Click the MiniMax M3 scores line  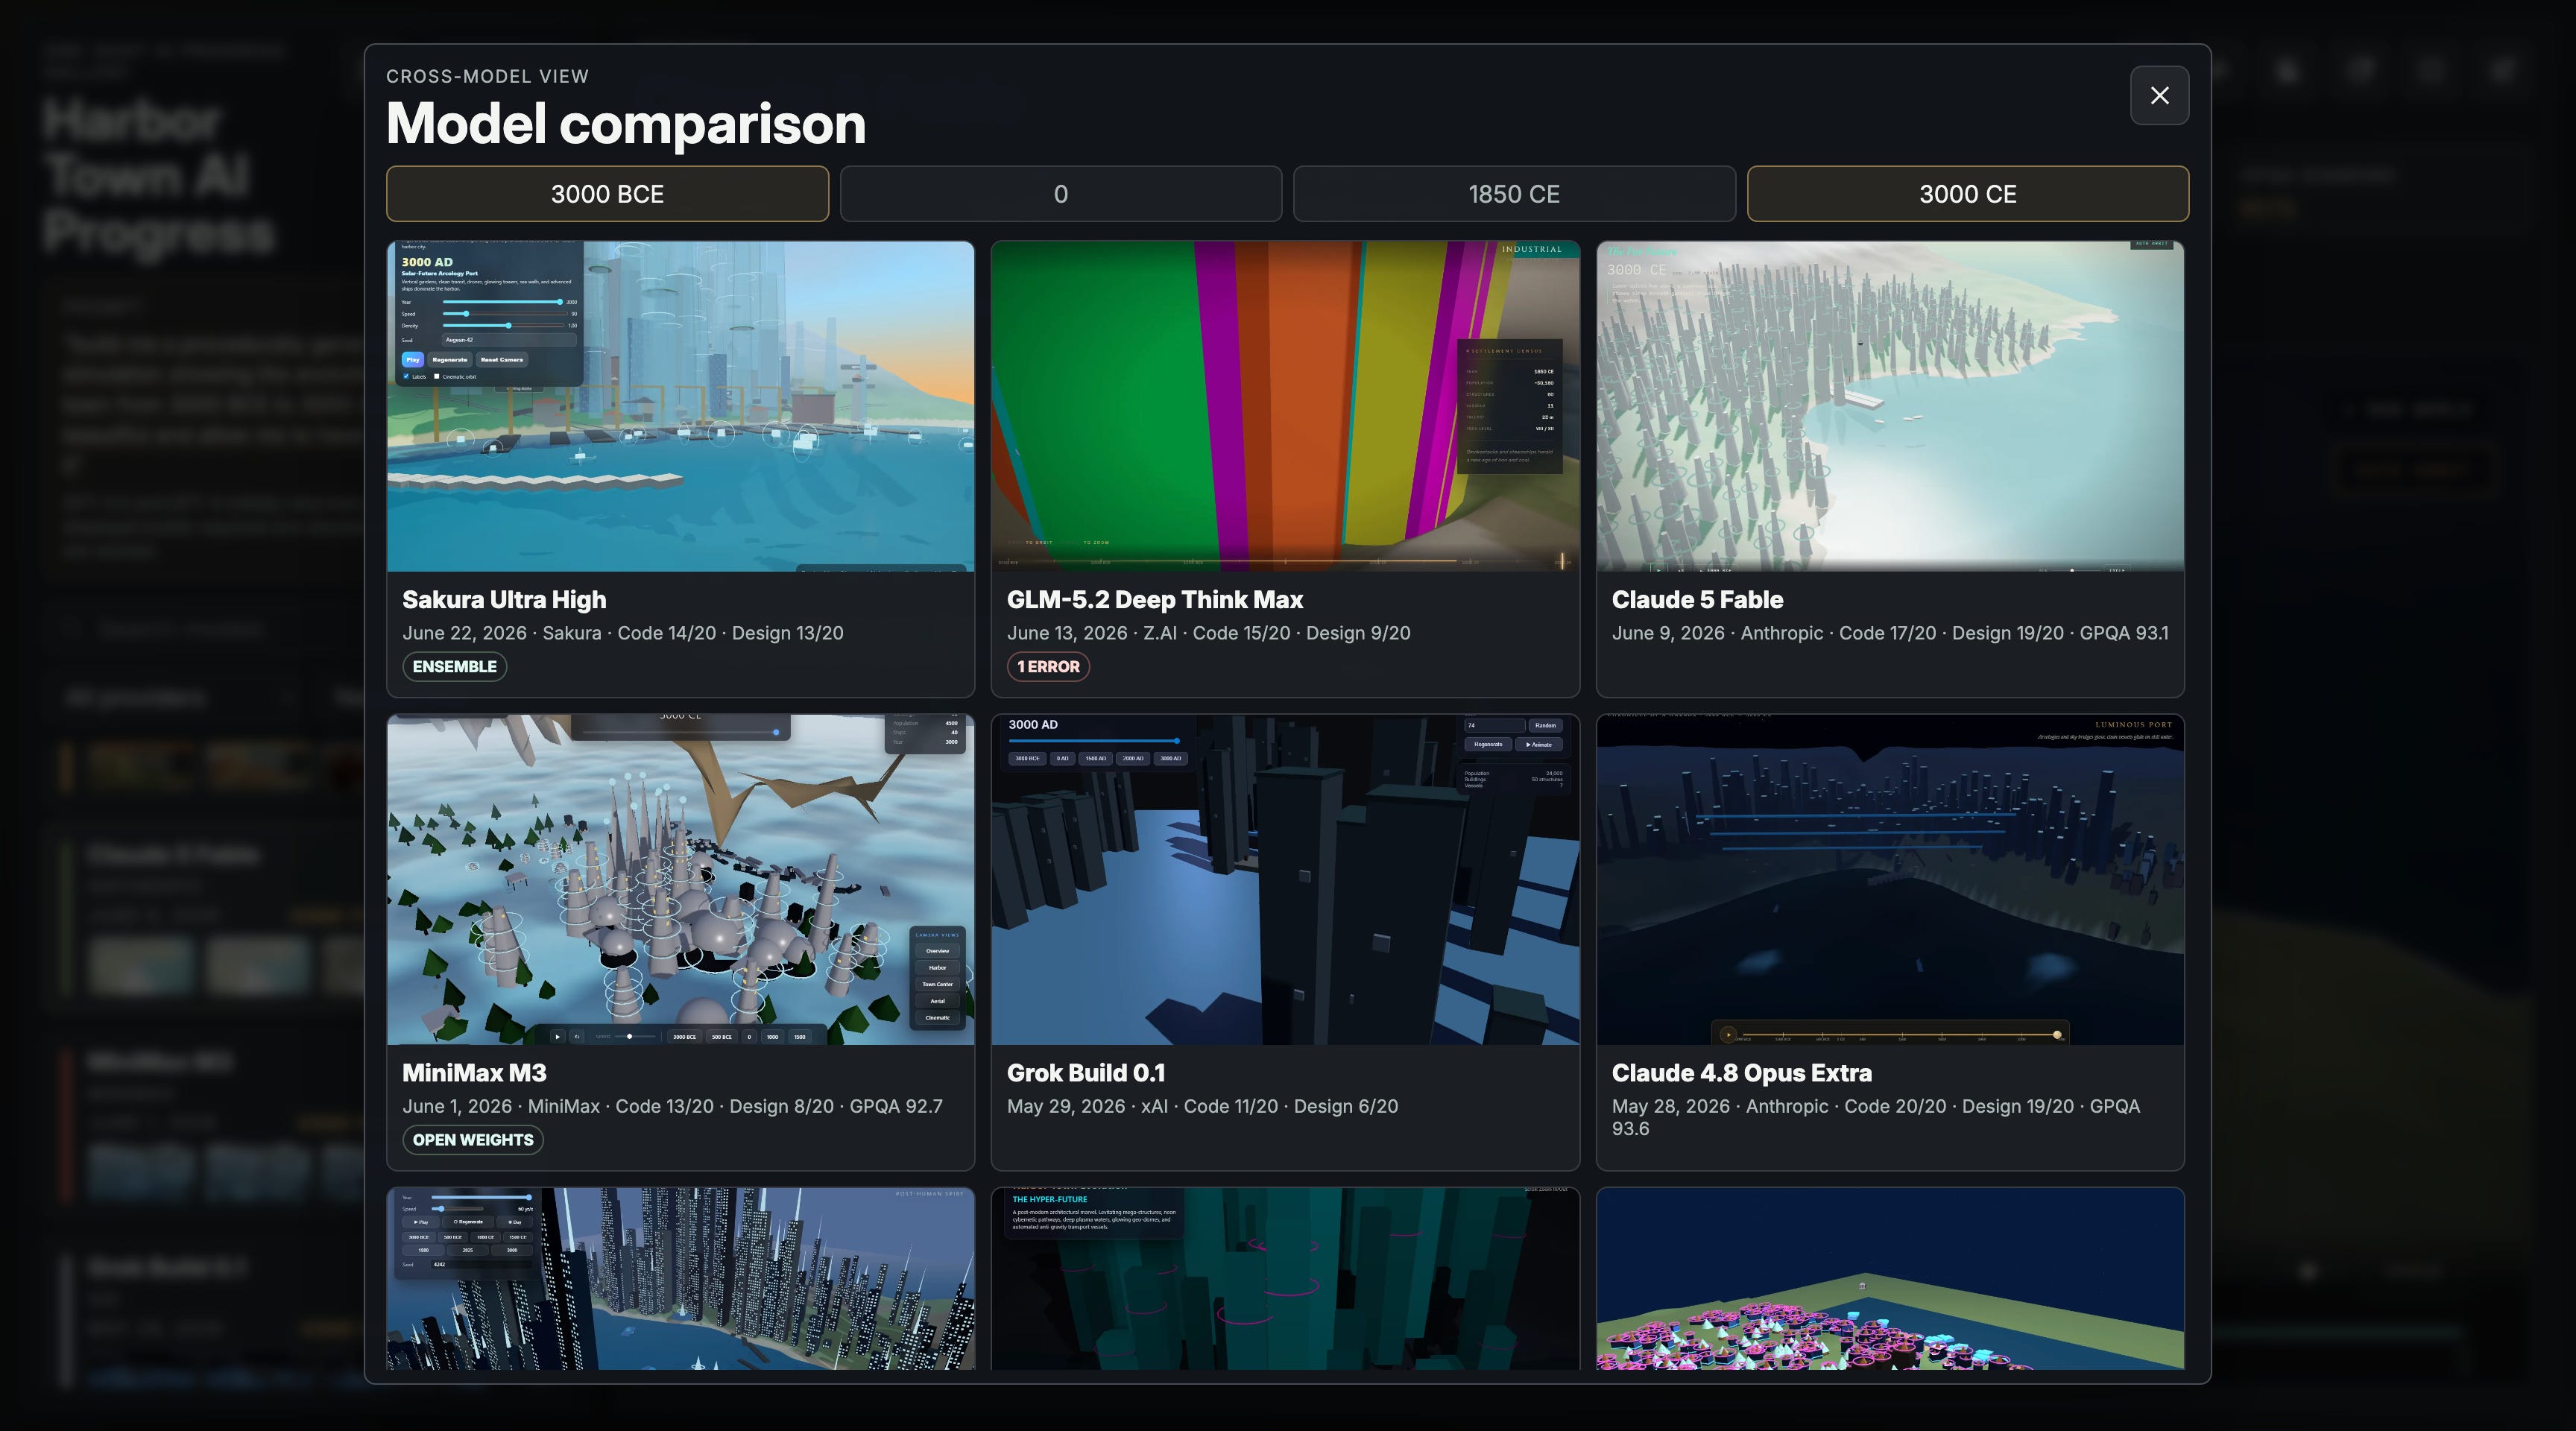click(x=672, y=1106)
